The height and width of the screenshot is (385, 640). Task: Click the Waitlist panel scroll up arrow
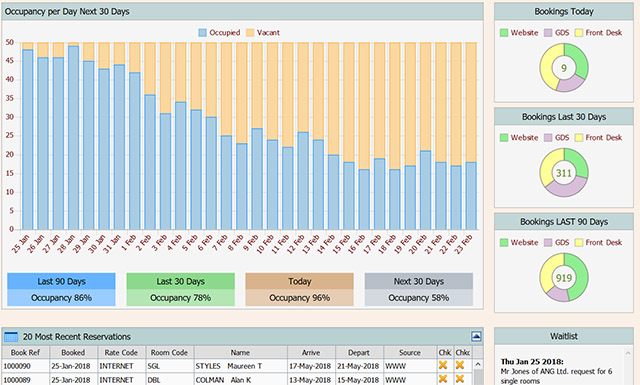click(x=628, y=353)
